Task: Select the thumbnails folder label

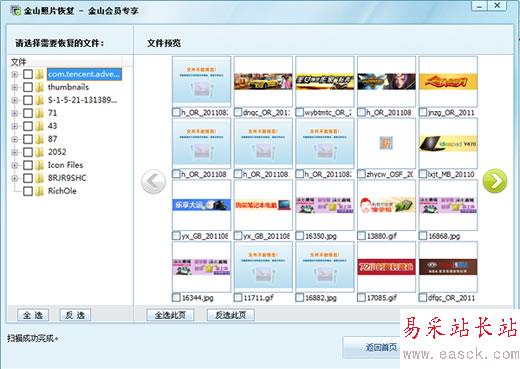Action: click(68, 87)
